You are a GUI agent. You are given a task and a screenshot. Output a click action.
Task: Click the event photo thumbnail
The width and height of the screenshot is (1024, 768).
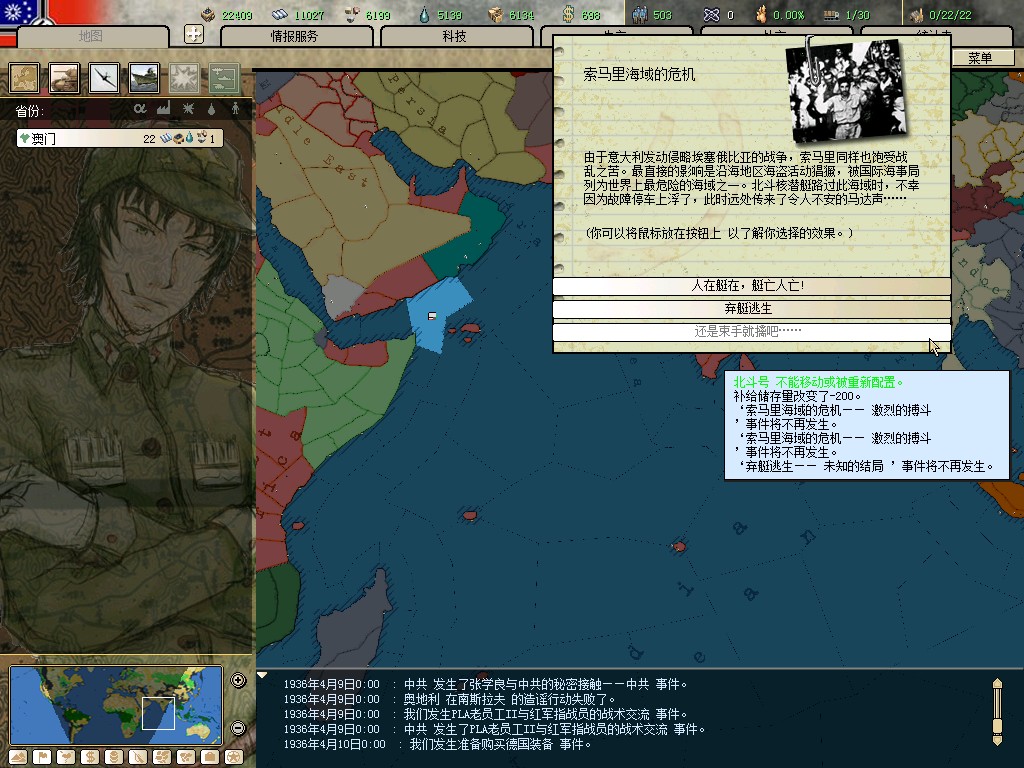tap(848, 91)
